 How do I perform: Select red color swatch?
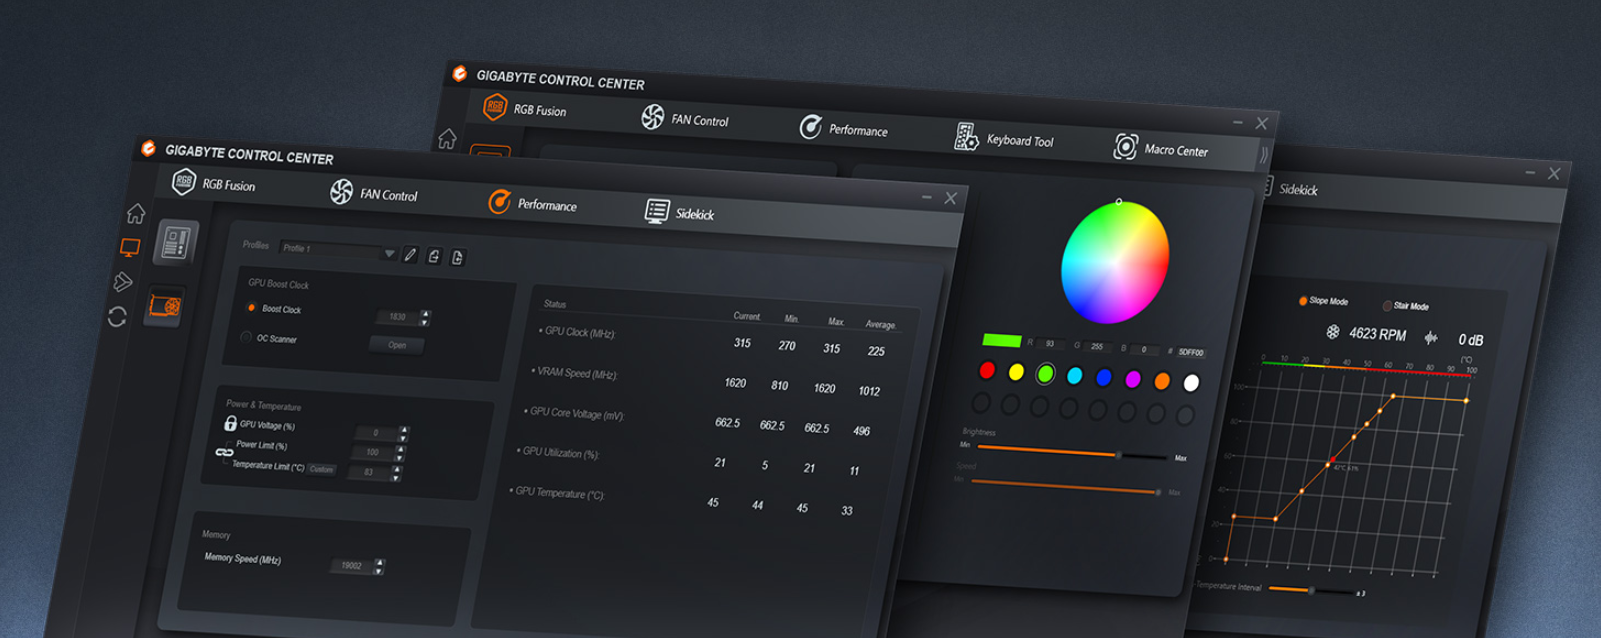tap(987, 371)
